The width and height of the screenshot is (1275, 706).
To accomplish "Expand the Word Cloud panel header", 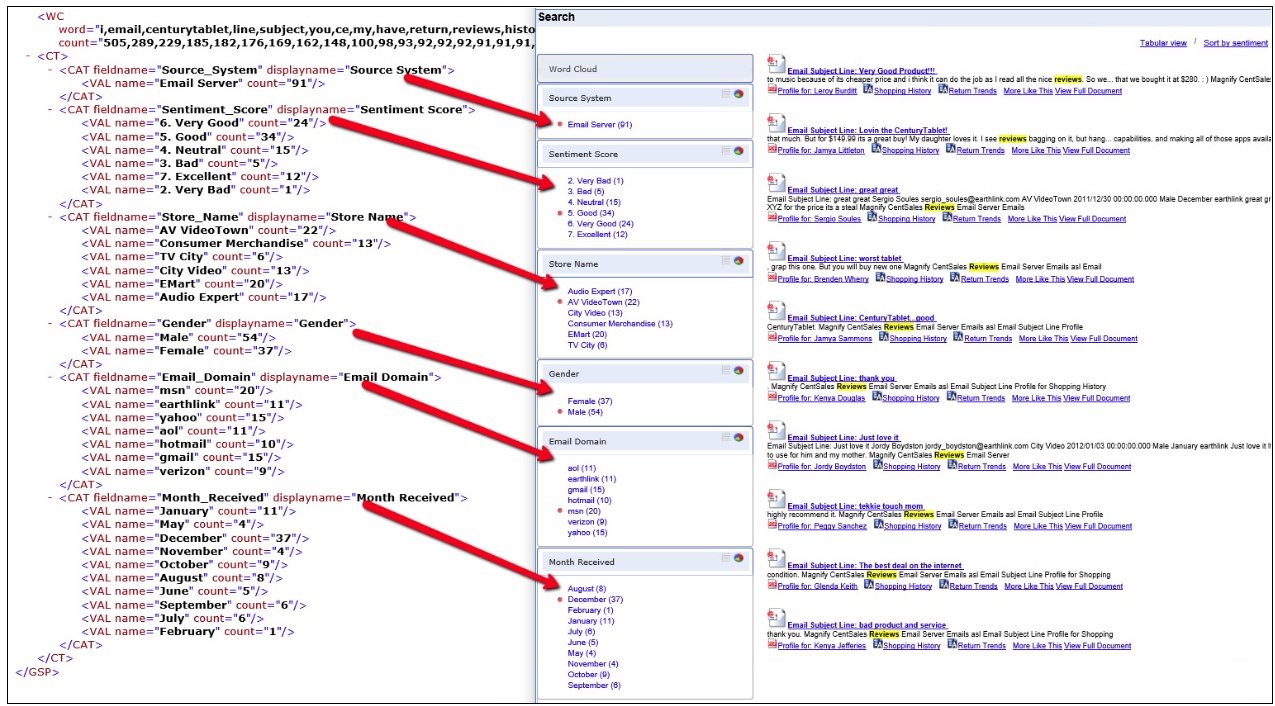I will coord(645,69).
